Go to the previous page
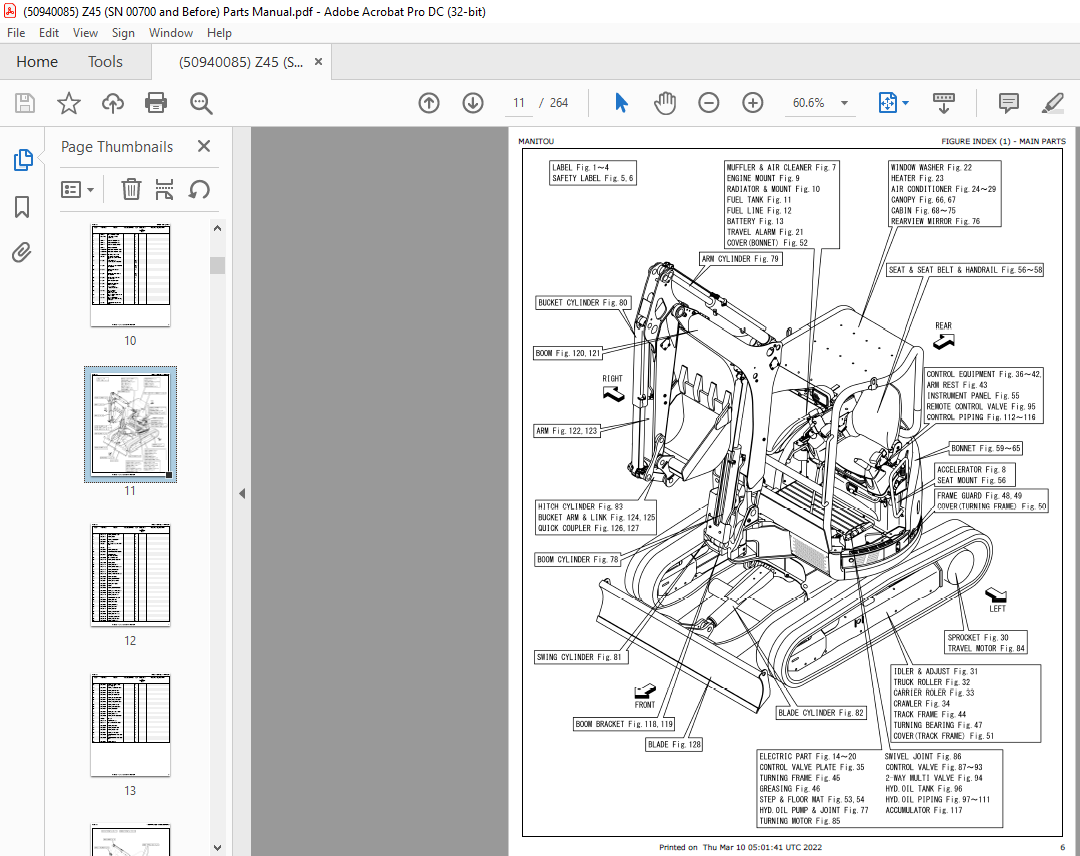Screen dimensions: 1080x856 (428, 103)
